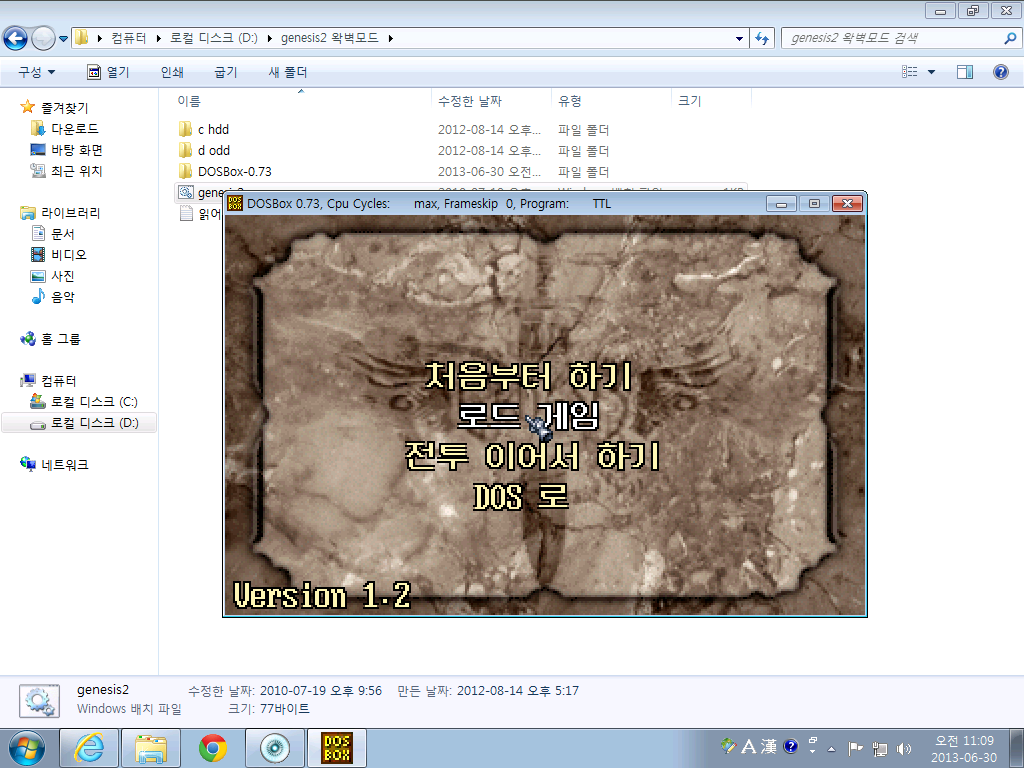Image resolution: width=1024 pixels, height=768 pixels.
Task: Open the network tray icon
Action: 880,748
